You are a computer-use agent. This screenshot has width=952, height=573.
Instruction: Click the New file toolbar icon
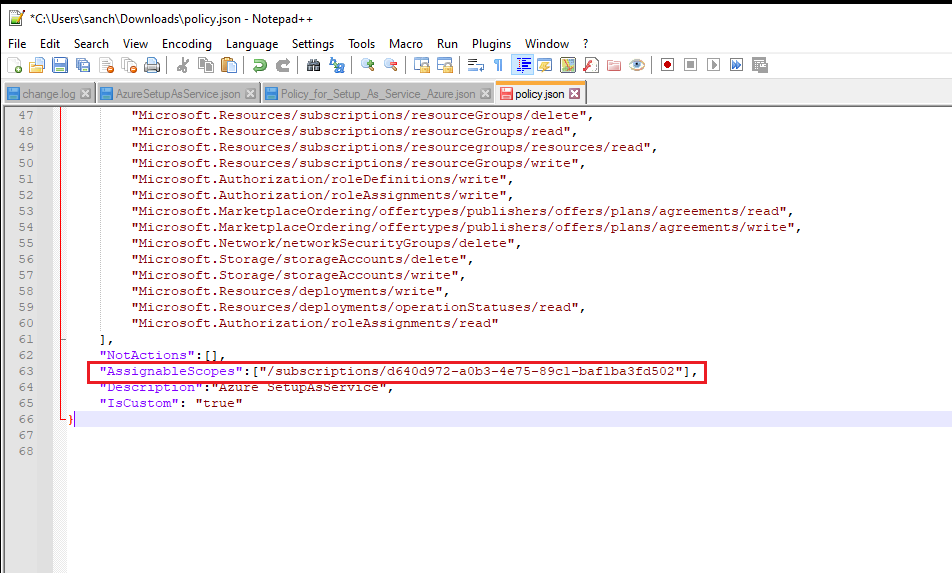coord(14,65)
